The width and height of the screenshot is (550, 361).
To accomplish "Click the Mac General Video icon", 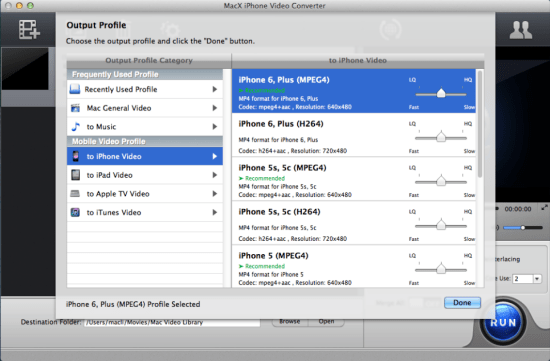I will tap(75, 108).
